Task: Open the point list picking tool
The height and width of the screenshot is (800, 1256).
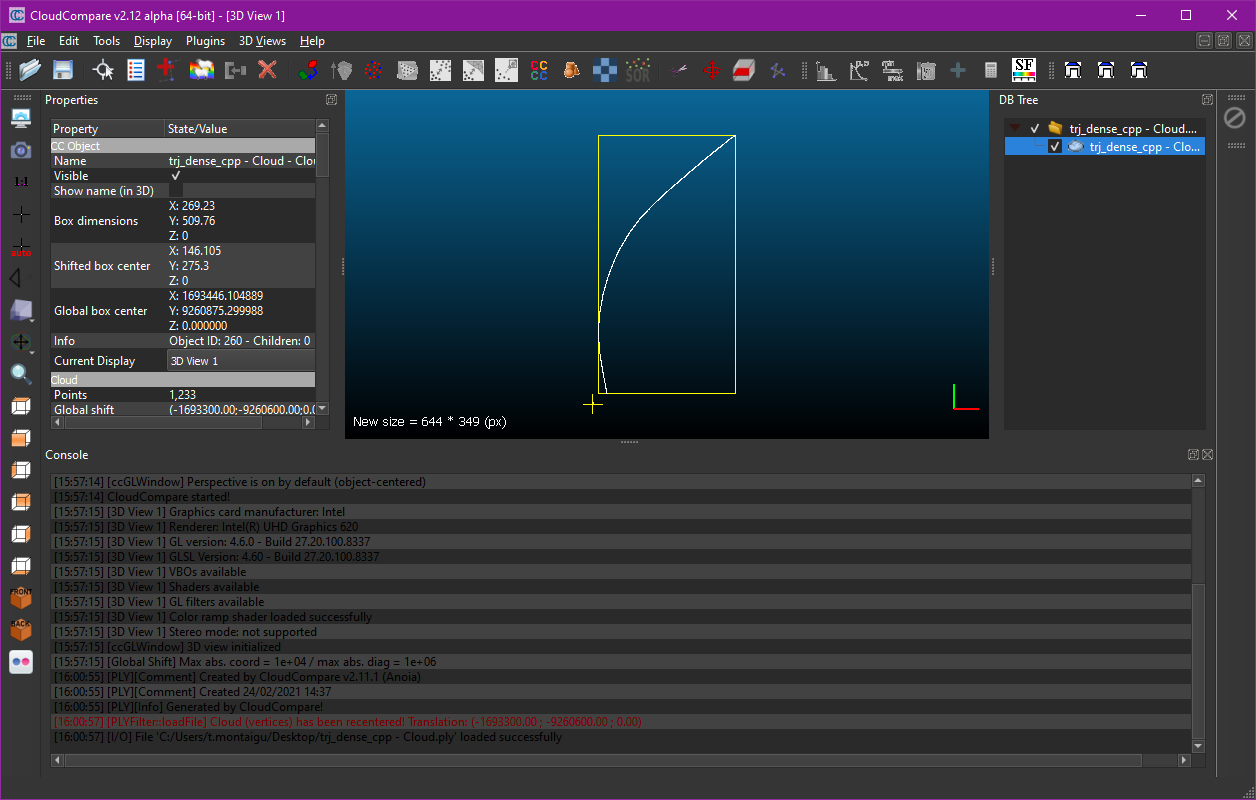Action: pos(136,70)
